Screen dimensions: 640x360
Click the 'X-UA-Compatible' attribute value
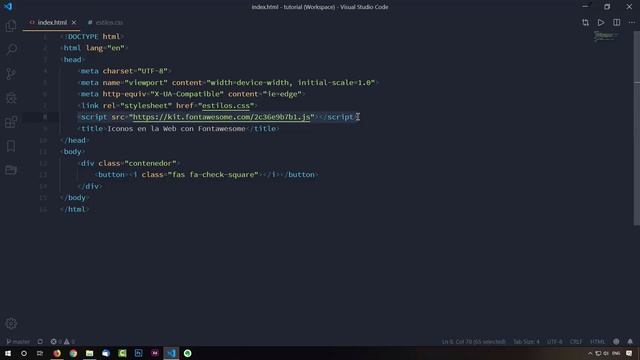click(187, 94)
